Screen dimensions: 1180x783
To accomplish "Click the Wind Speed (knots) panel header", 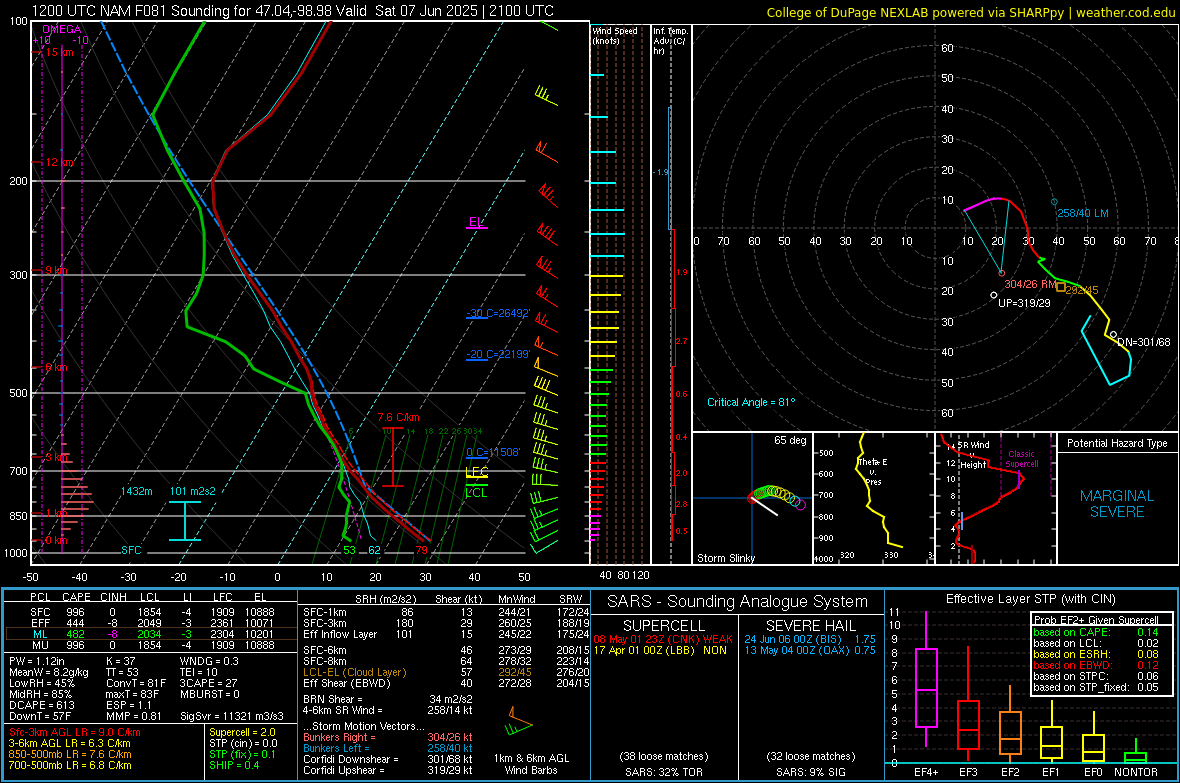I will 615,35.
